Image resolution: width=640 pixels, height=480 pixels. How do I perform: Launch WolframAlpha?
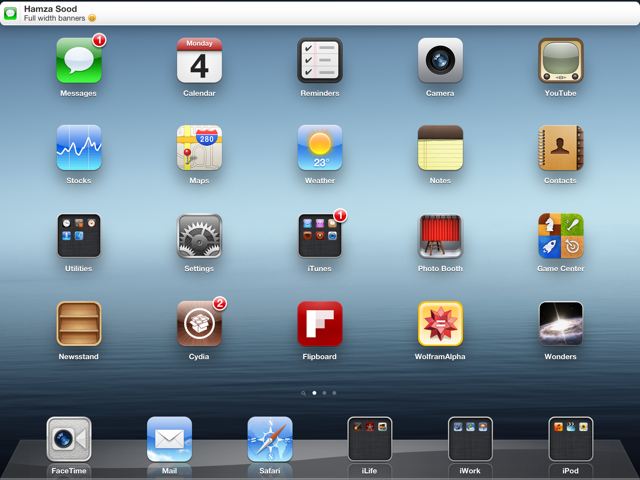440,324
